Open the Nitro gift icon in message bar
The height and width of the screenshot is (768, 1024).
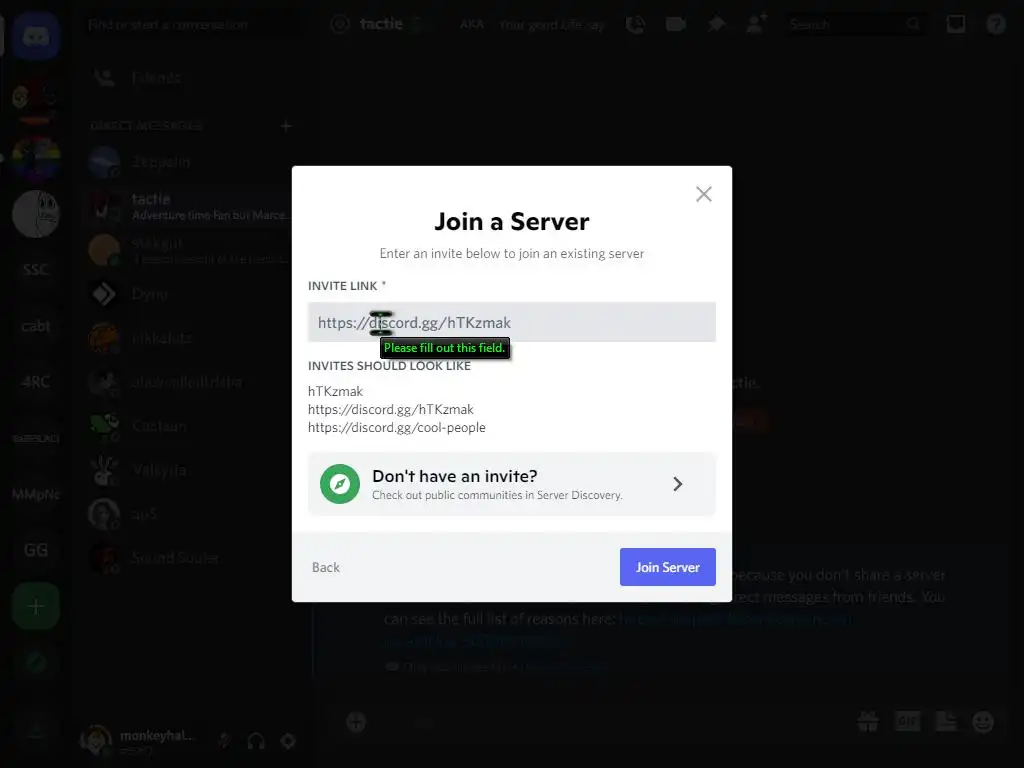pos(868,722)
